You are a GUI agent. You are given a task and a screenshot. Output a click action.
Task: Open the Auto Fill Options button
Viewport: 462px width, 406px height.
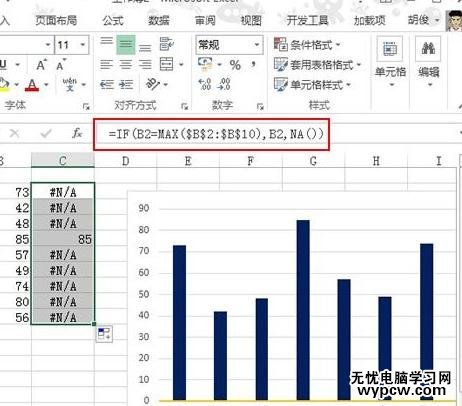point(104,334)
